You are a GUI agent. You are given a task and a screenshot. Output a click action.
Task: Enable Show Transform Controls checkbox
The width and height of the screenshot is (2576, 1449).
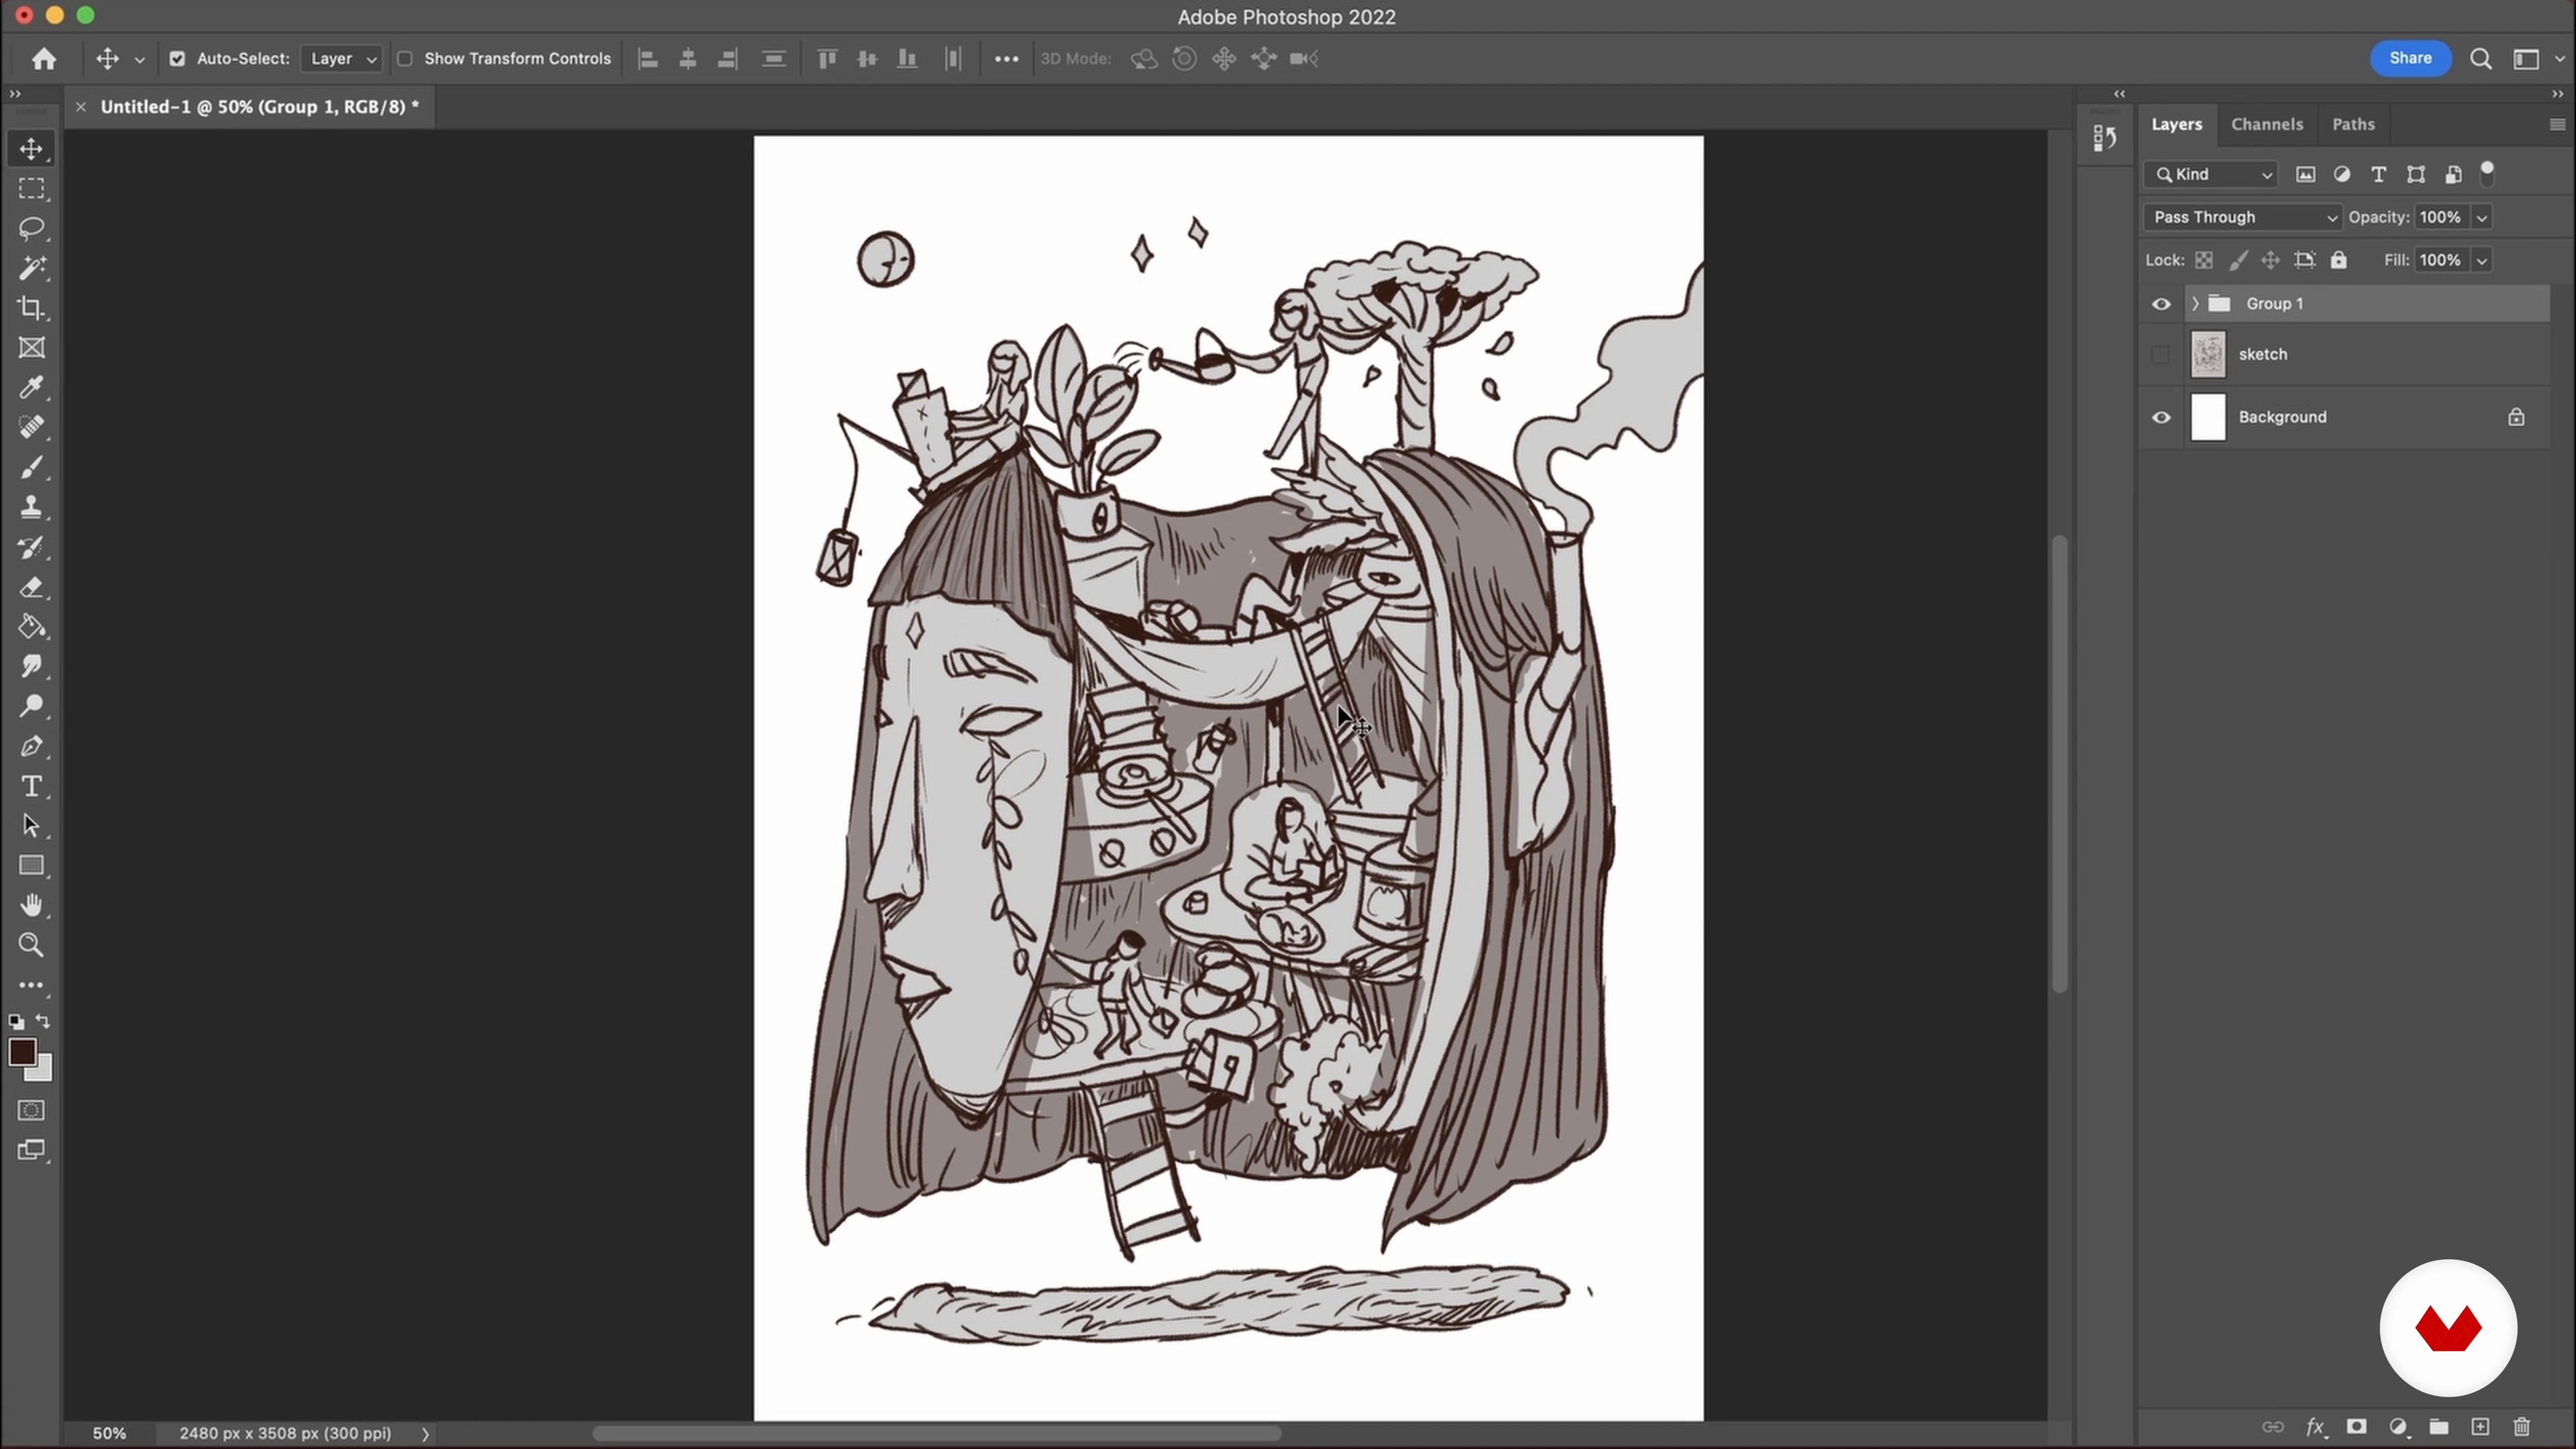tap(405, 59)
